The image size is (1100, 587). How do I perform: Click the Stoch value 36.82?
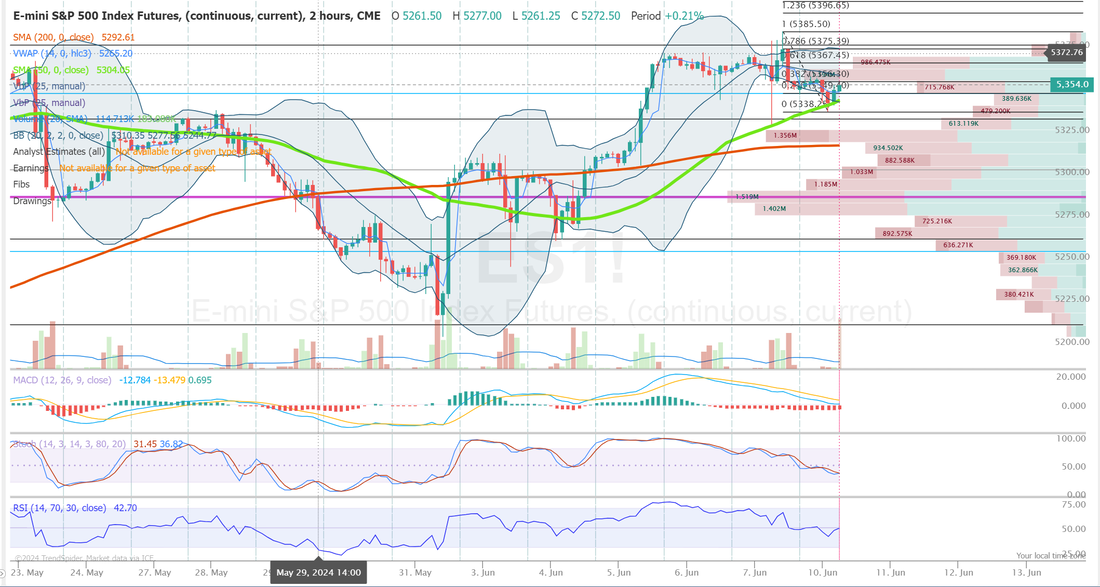(172, 444)
